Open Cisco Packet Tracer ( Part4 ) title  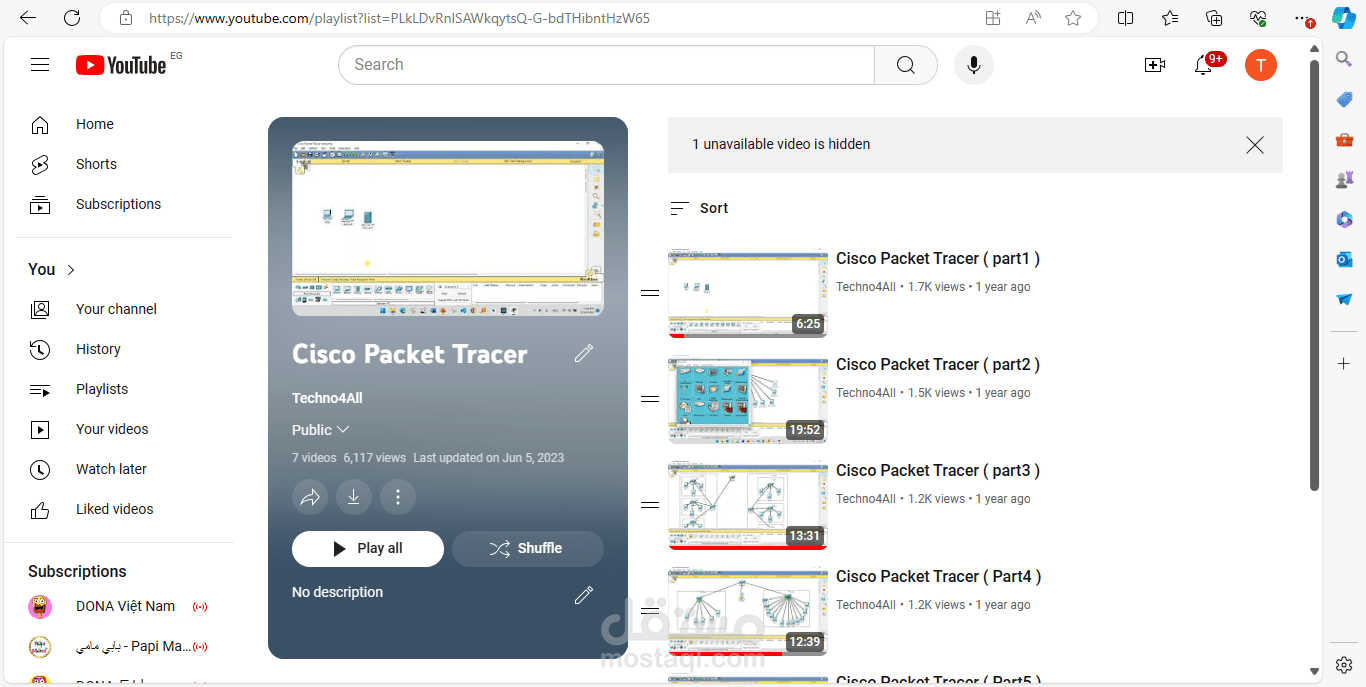click(939, 577)
